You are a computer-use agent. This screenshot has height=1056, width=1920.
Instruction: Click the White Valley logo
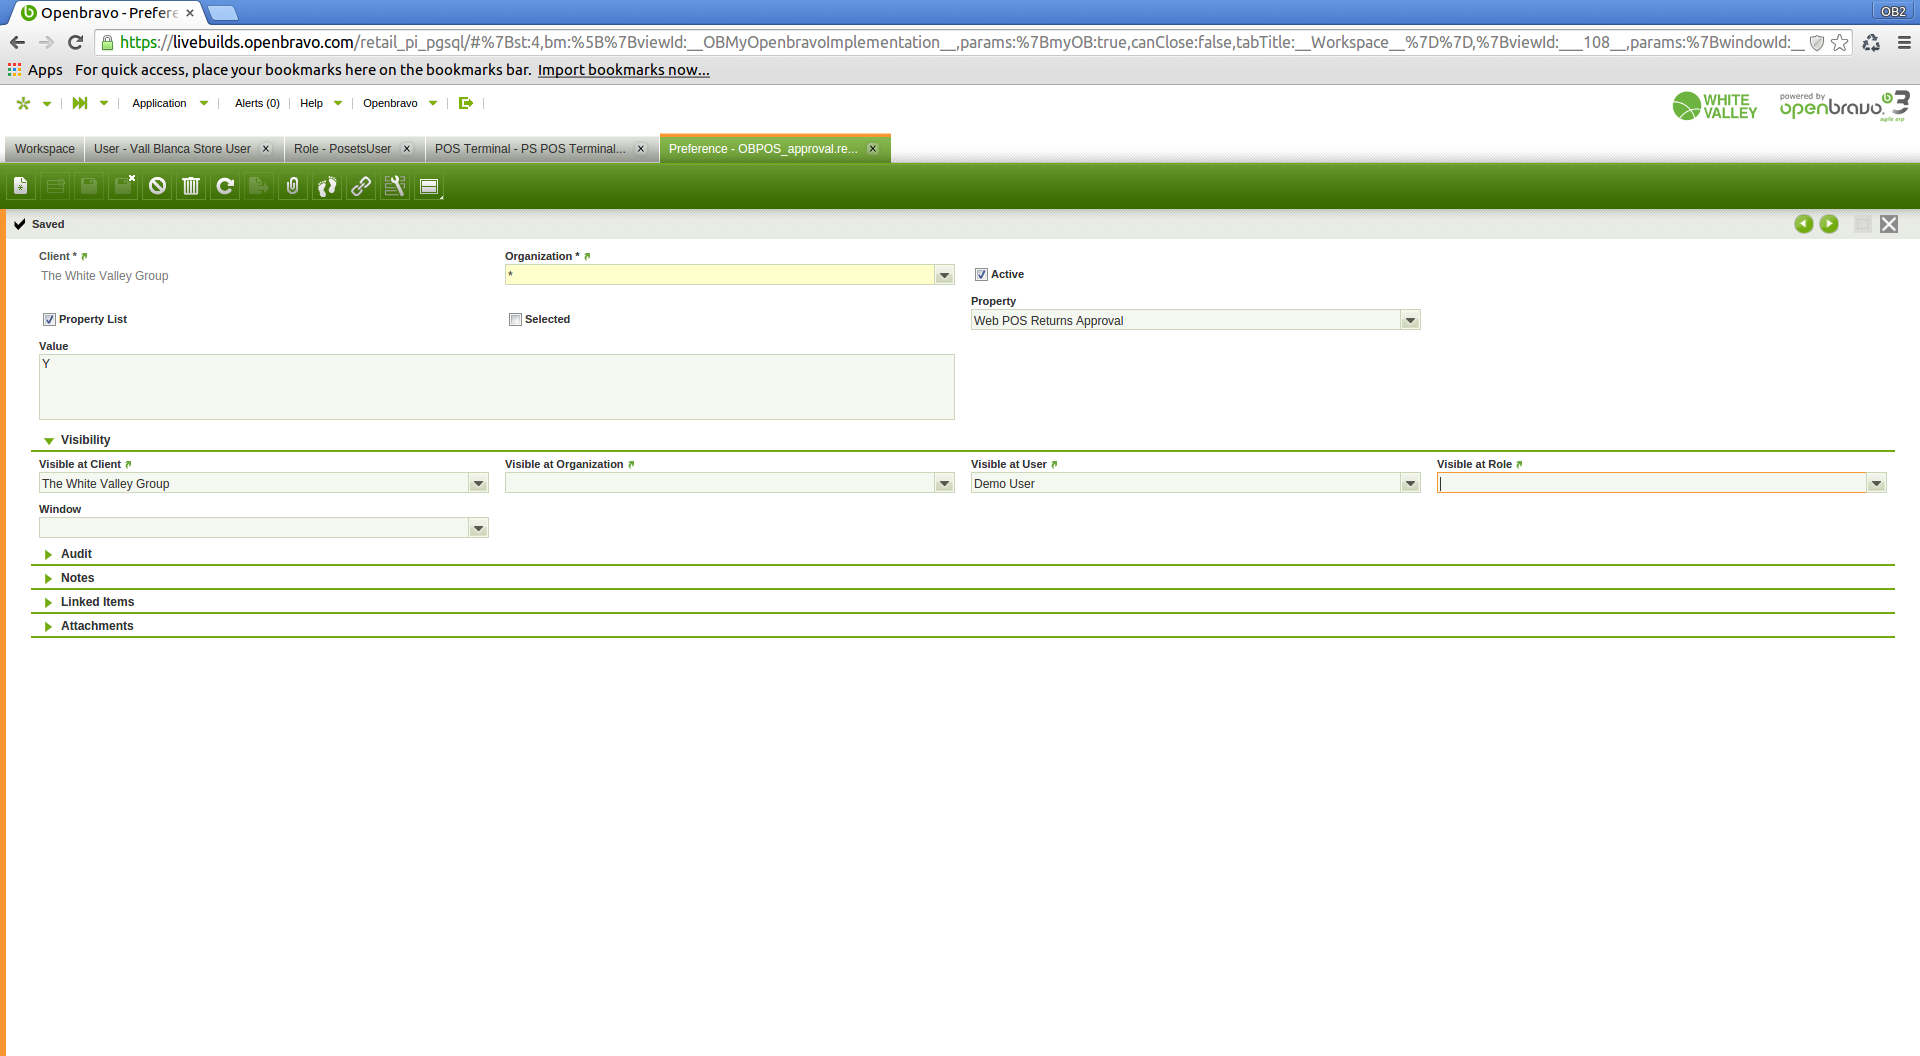(1715, 106)
